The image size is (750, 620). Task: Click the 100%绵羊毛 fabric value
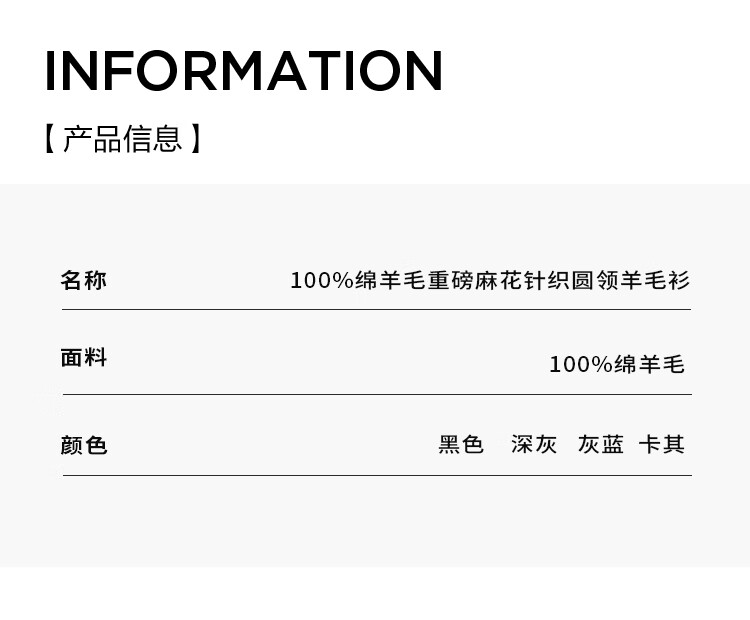click(x=617, y=365)
